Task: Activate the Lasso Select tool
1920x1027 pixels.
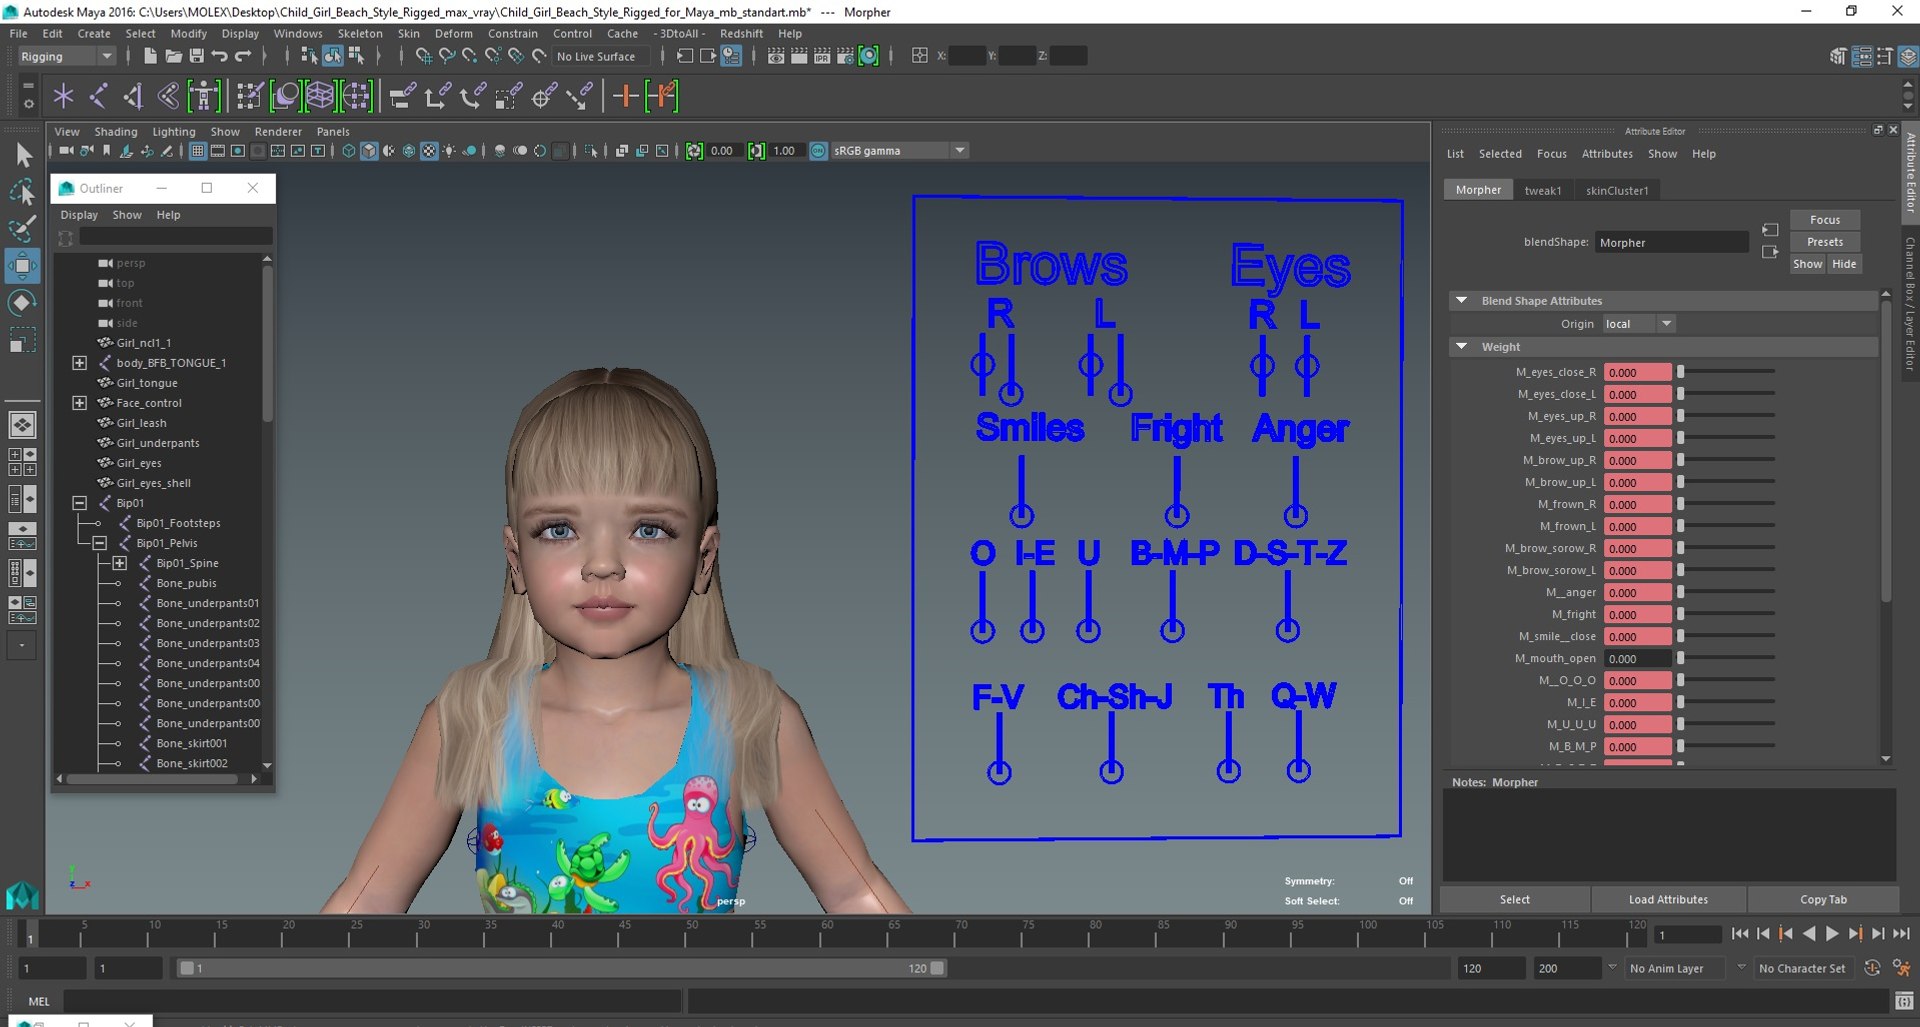Action: [23, 192]
